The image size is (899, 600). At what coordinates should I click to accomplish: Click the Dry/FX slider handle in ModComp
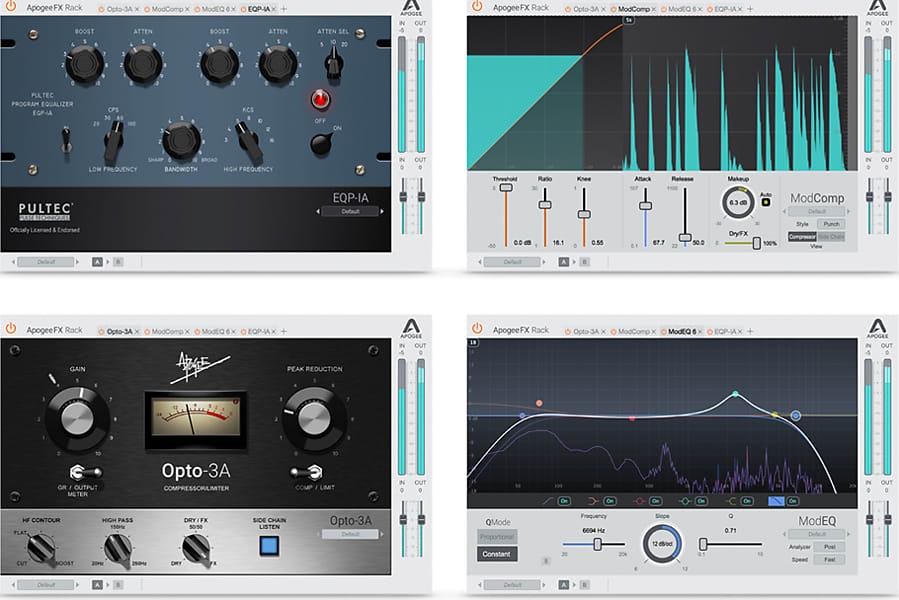tap(757, 243)
